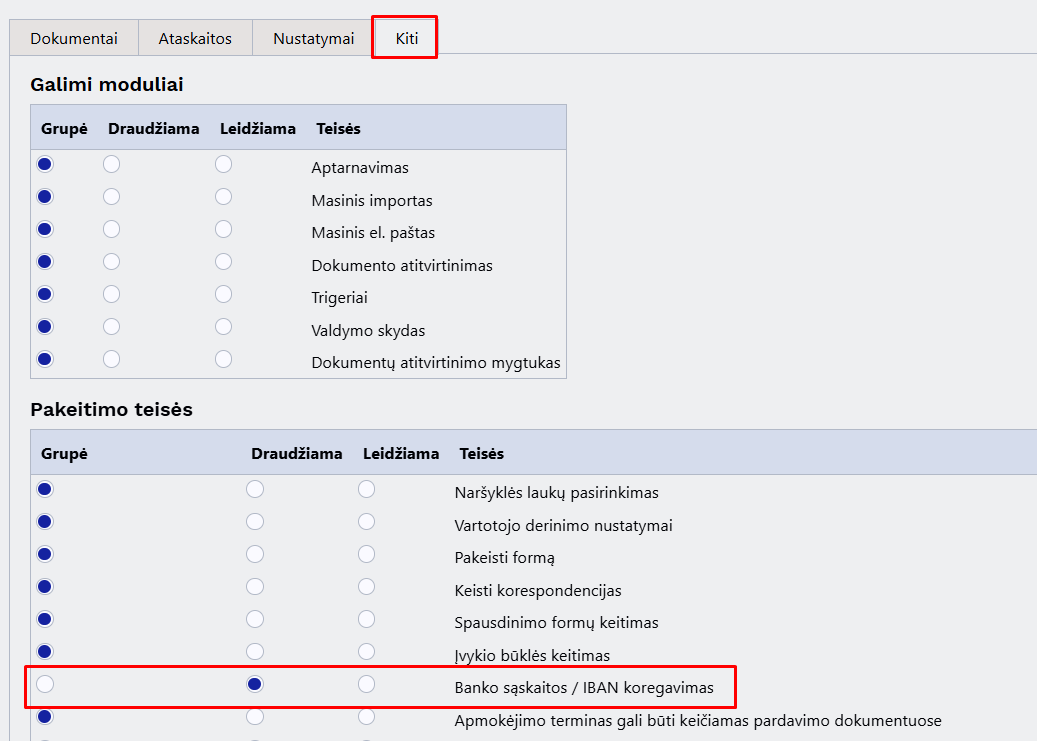Set Aptarnavimas to Draudžiama
Screen dimensions: 1037x741
(x=111, y=164)
